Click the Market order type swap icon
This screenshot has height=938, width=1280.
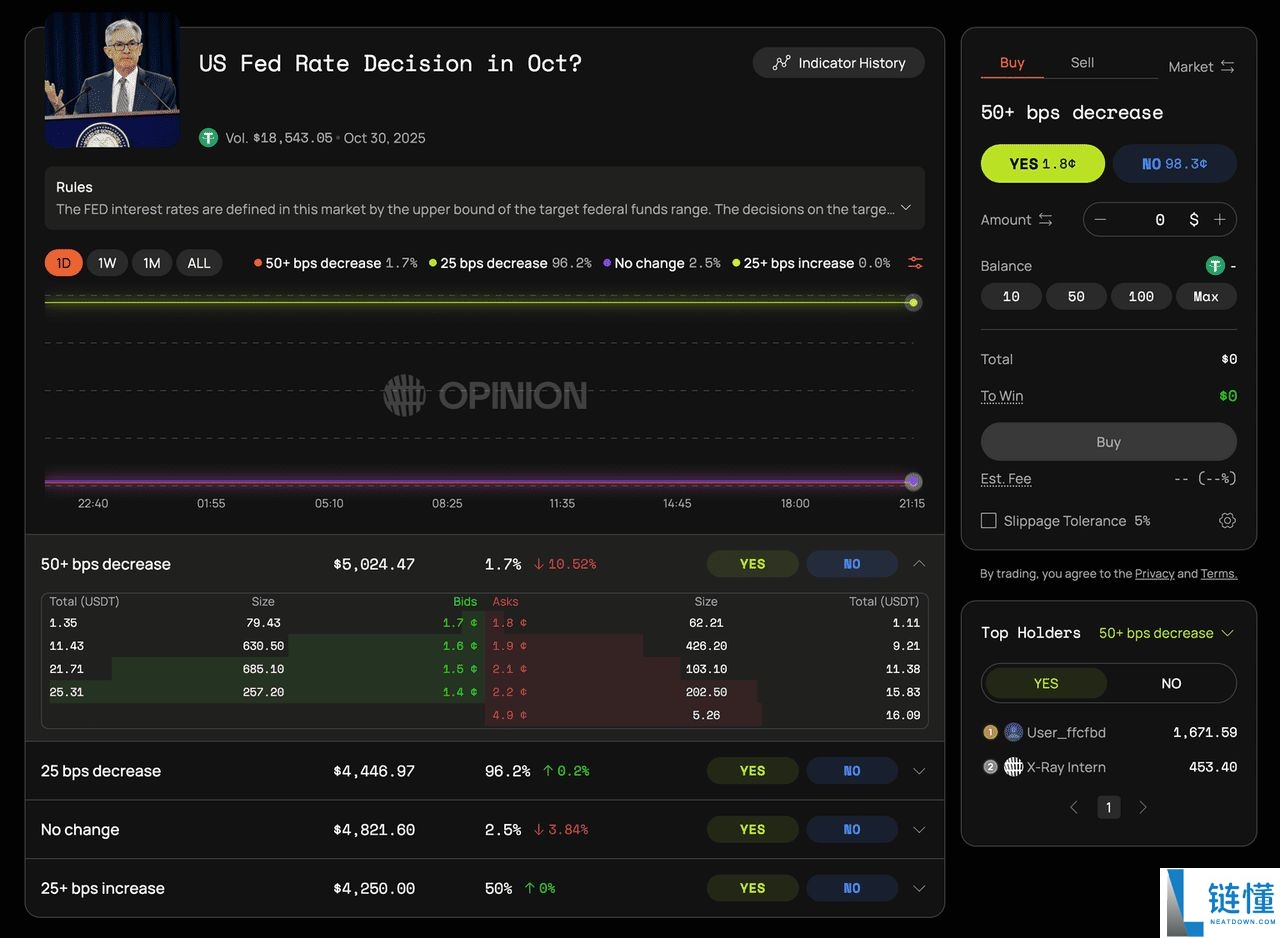1227,67
